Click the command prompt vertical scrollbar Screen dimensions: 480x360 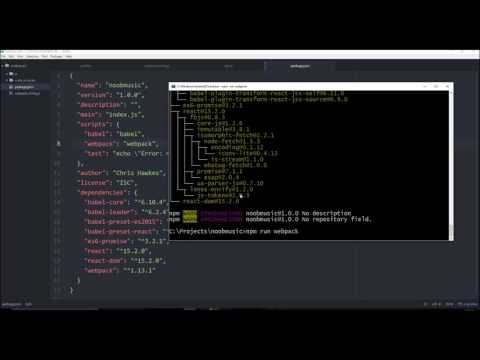click(x=451, y=165)
